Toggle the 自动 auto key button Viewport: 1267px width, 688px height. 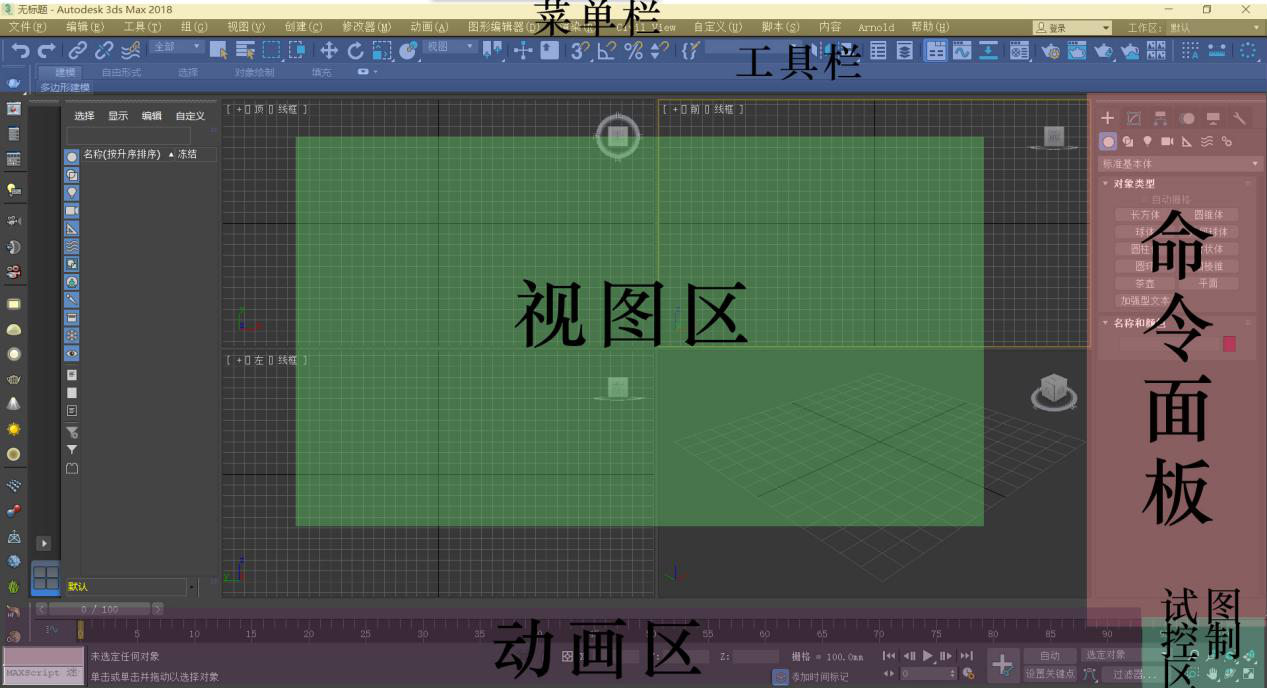coord(1049,656)
